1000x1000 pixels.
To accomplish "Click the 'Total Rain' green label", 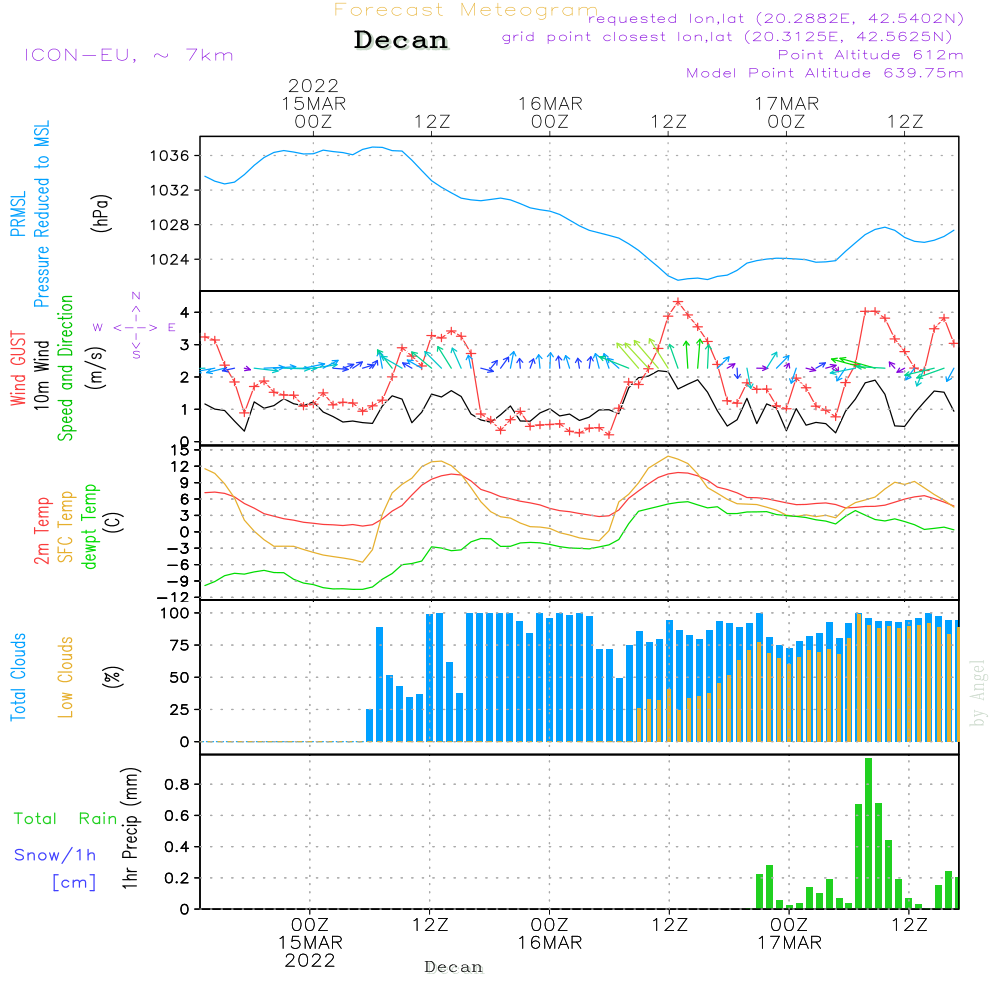I will (x=66, y=819).
